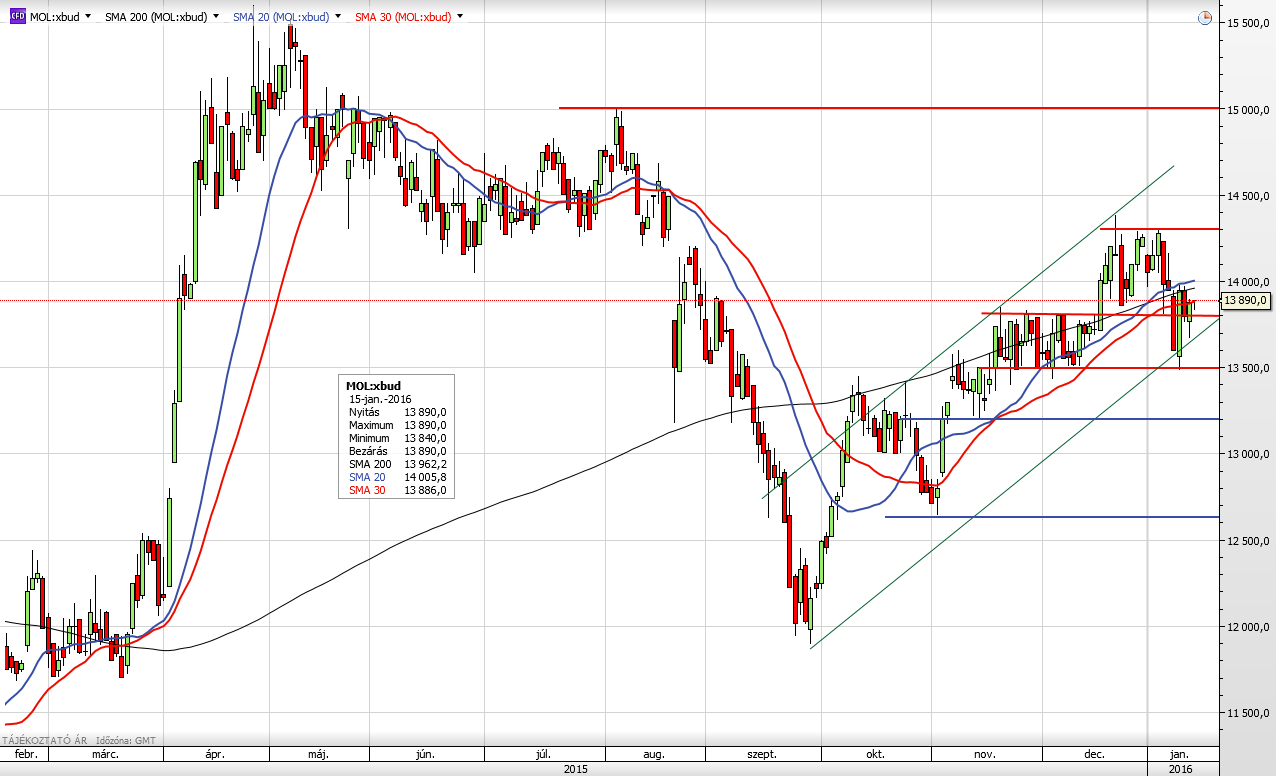Click the Minimum value 13 840,0
This screenshot has width=1276, height=776.
point(425,438)
